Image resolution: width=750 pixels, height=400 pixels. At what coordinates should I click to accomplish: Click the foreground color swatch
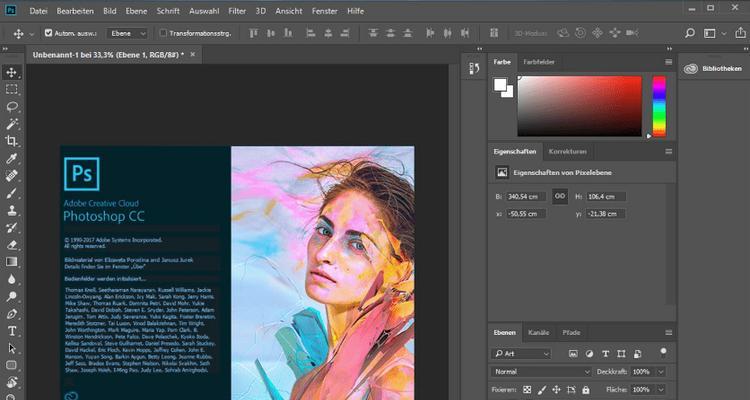coord(500,85)
